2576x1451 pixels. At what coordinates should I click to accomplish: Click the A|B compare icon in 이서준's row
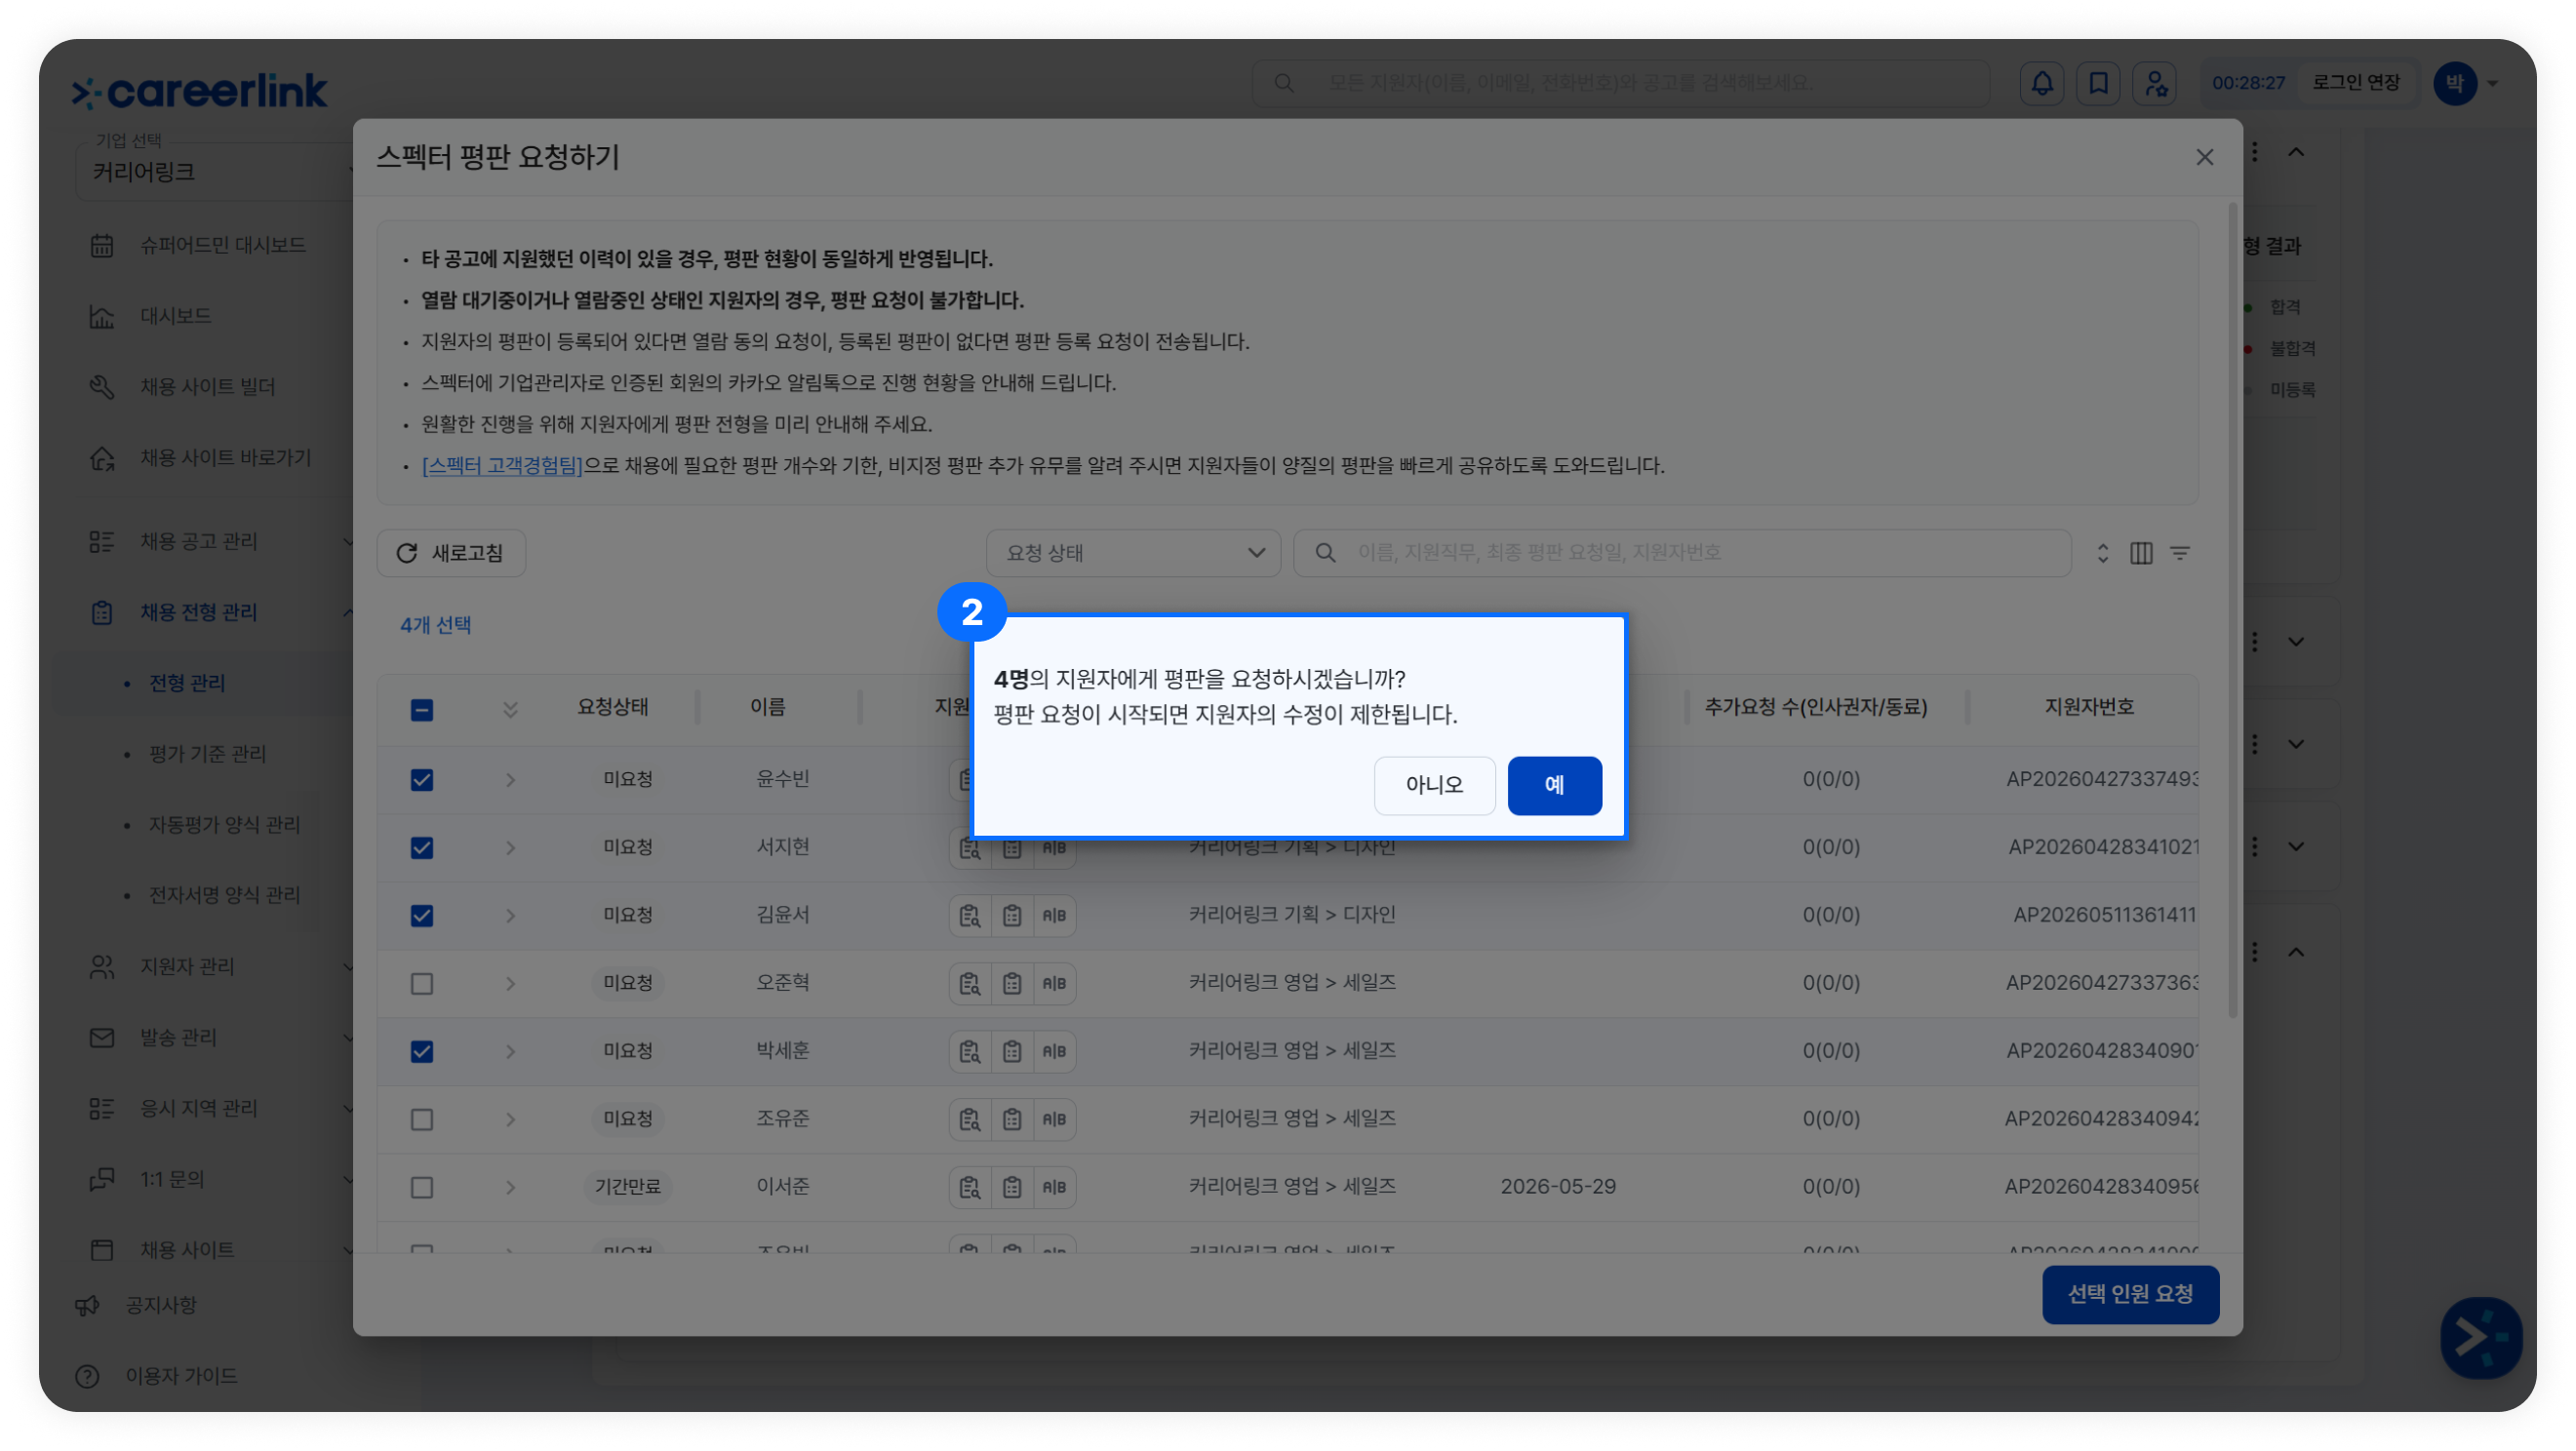(x=1054, y=1187)
